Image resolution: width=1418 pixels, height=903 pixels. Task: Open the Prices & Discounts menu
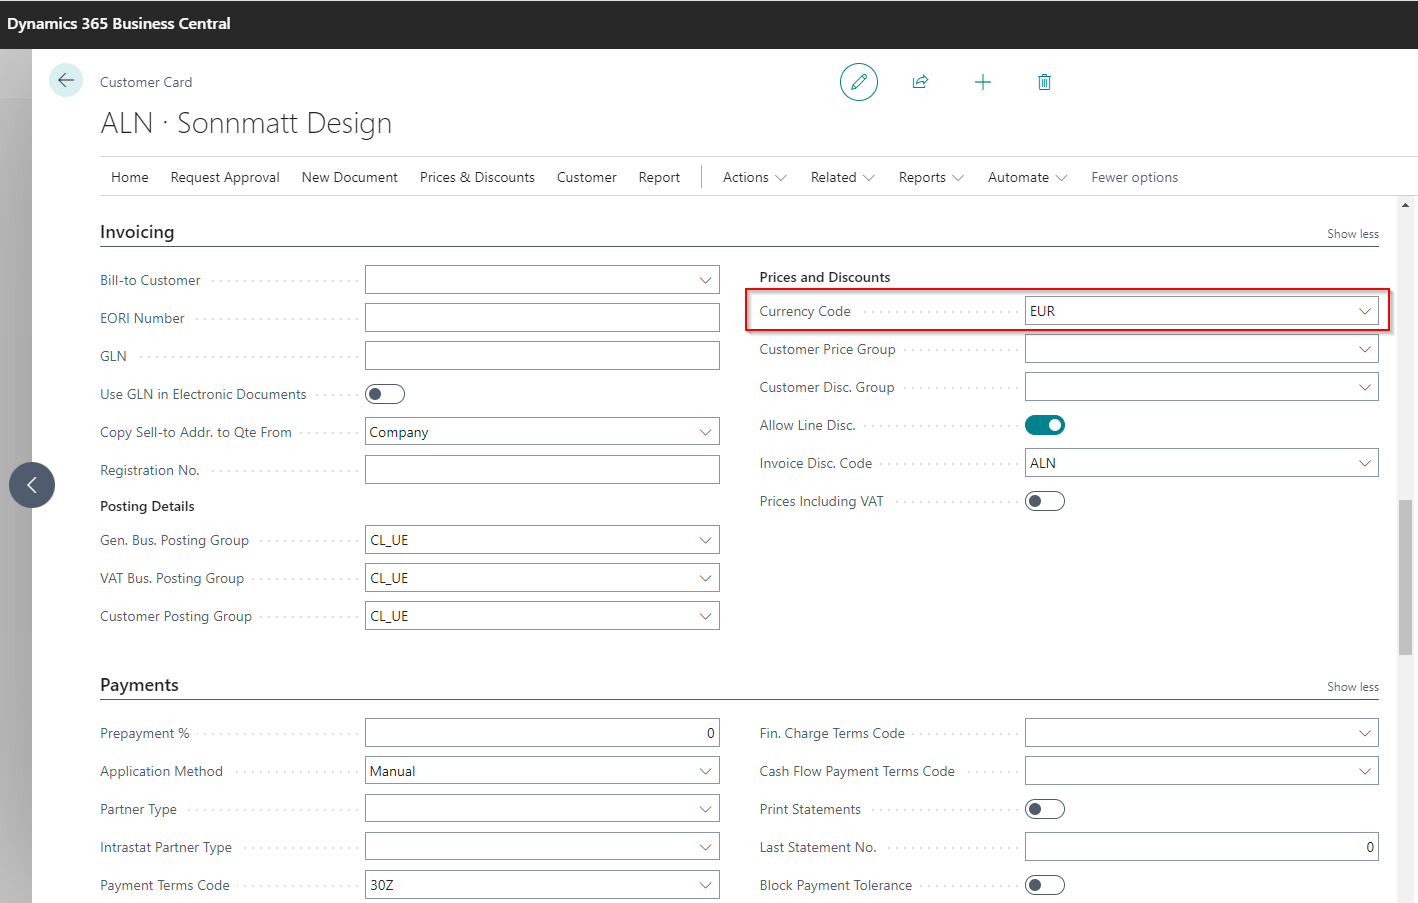point(477,177)
